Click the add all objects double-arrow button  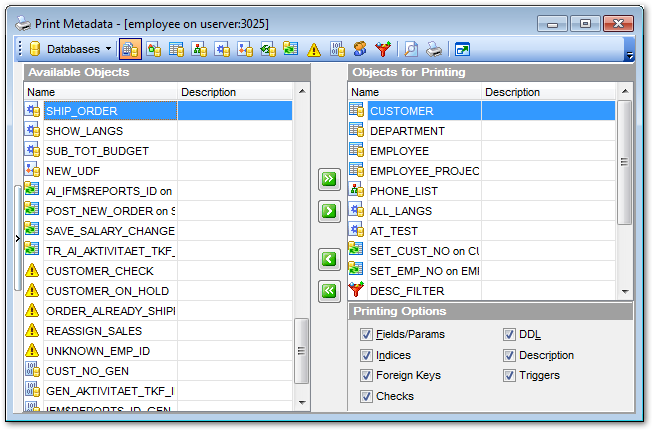pyautogui.click(x=328, y=179)
